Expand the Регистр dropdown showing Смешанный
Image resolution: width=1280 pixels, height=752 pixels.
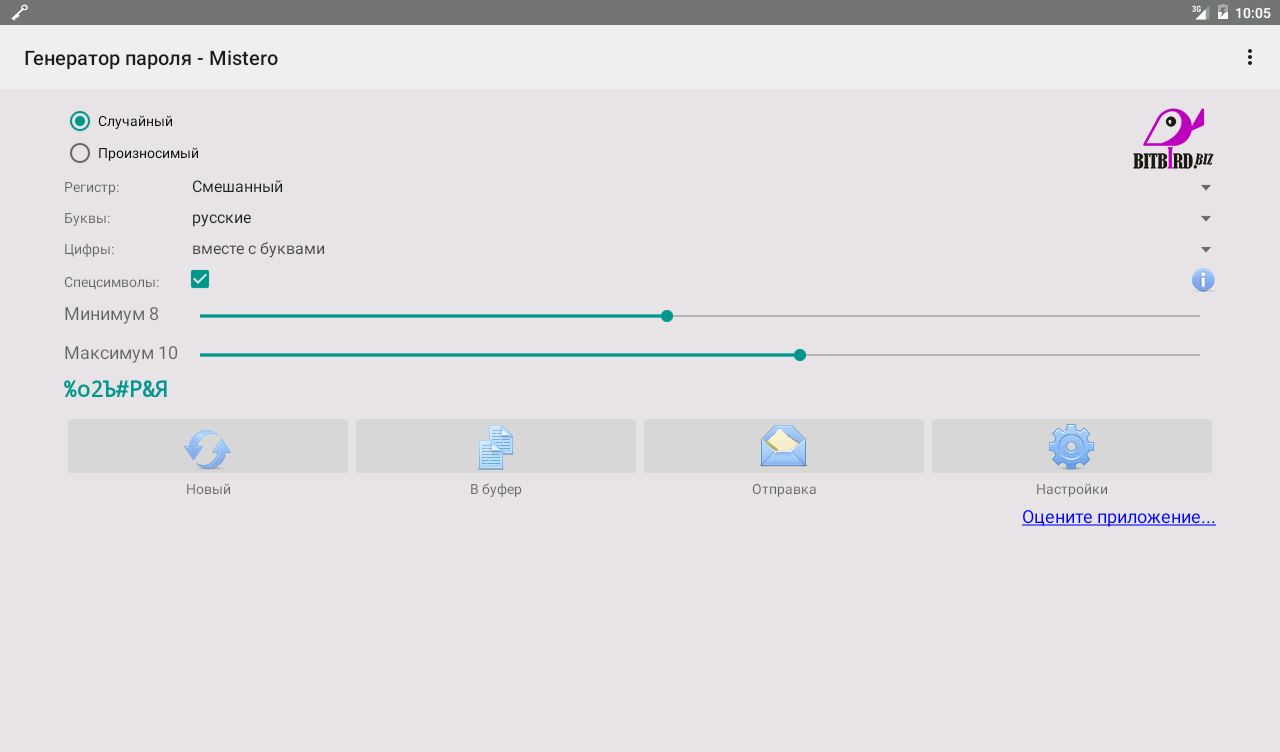click(x=702, y=187)
